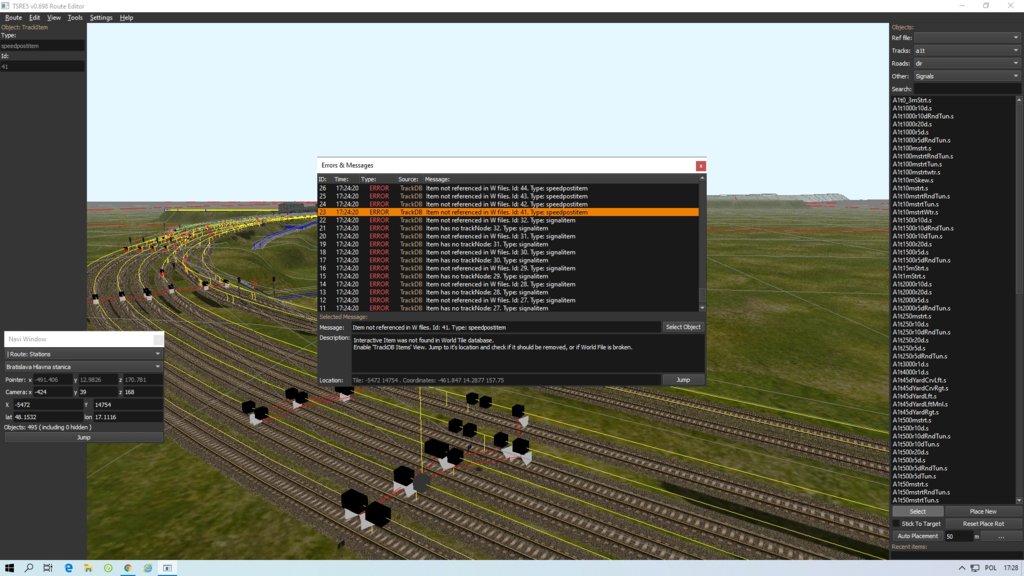1024x576 pixels.
Task: Click the Chrome icon in the taskbar
Action: pos(128,567)
